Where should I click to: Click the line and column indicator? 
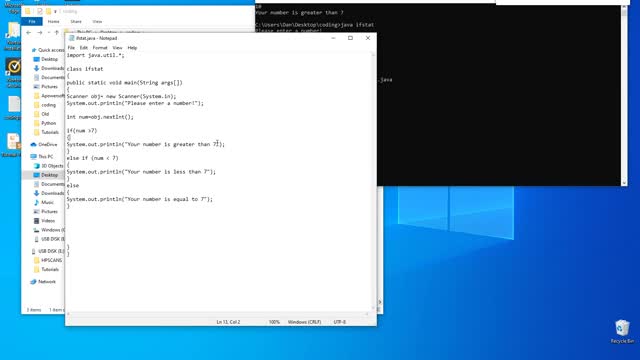click(228, 322)
